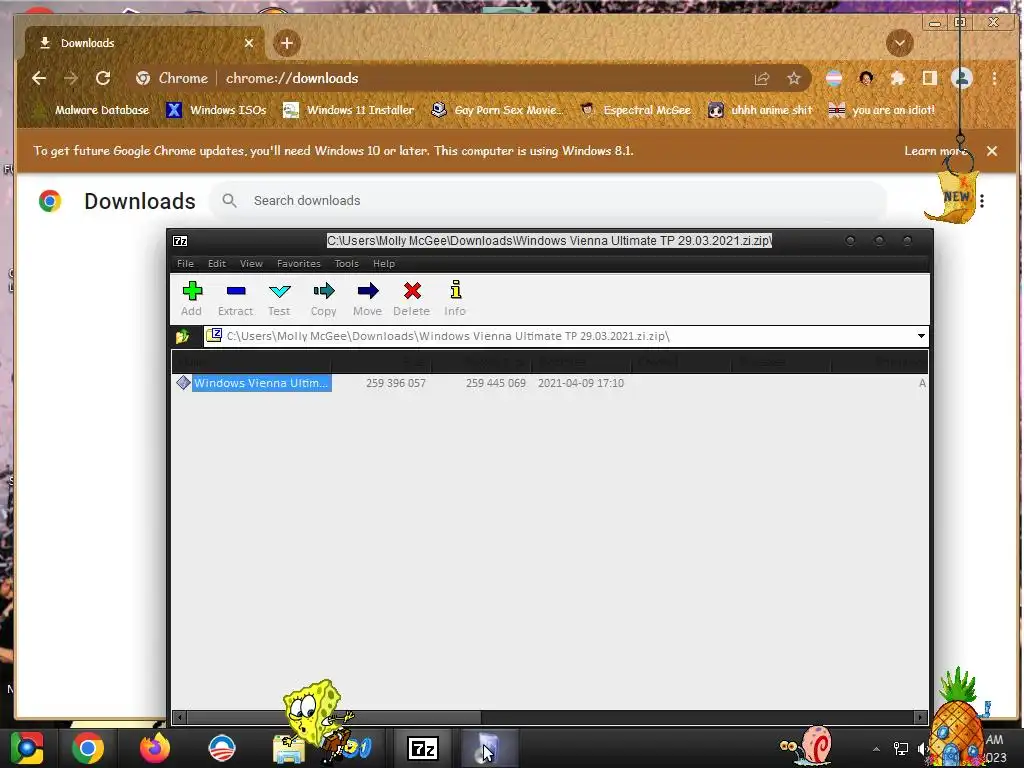Open the File menu in 7-Zip
The height and width of the screenshot is (768, 1024).
click(x=185, y=264)
